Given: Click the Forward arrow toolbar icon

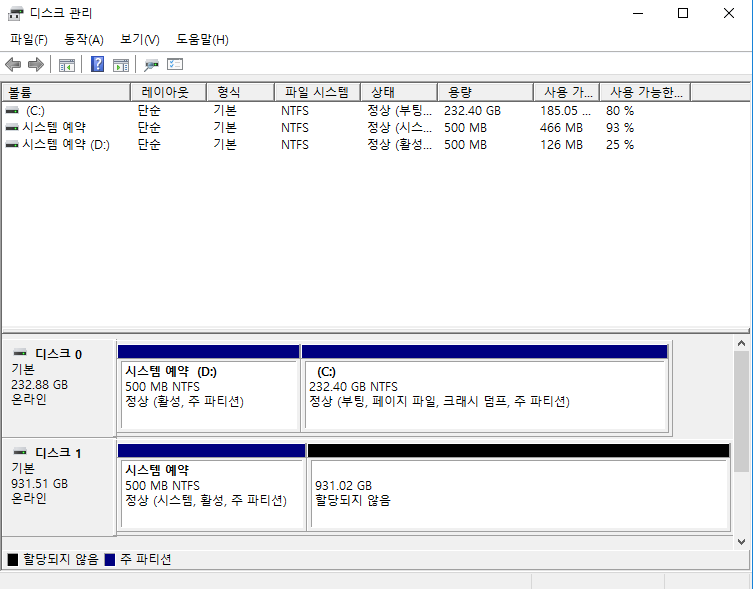Looking at the screenshot, I should click(x=36, y=64).
